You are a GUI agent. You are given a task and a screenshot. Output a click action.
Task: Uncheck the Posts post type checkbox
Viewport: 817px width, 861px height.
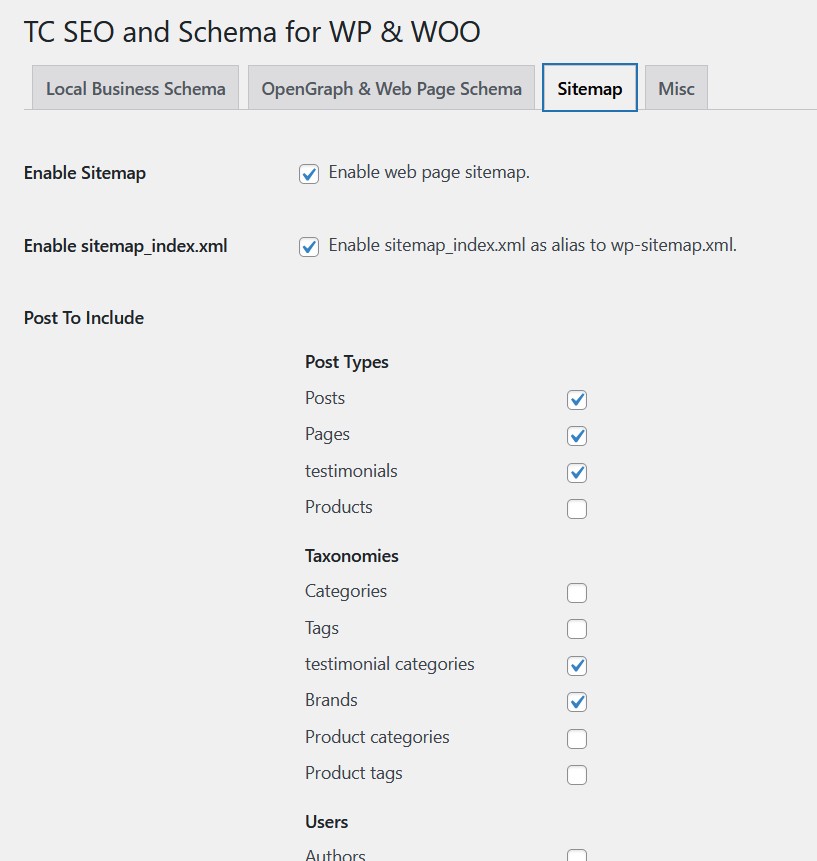point(576,399)
